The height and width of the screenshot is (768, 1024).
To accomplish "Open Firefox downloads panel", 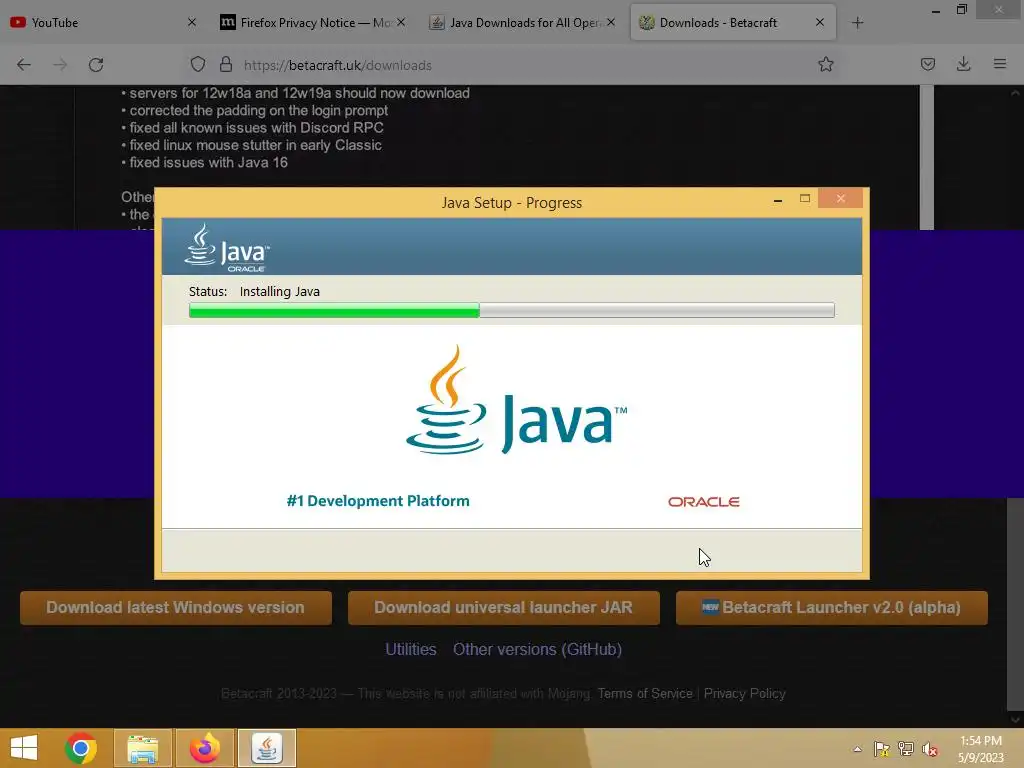I will coord(963,64).
